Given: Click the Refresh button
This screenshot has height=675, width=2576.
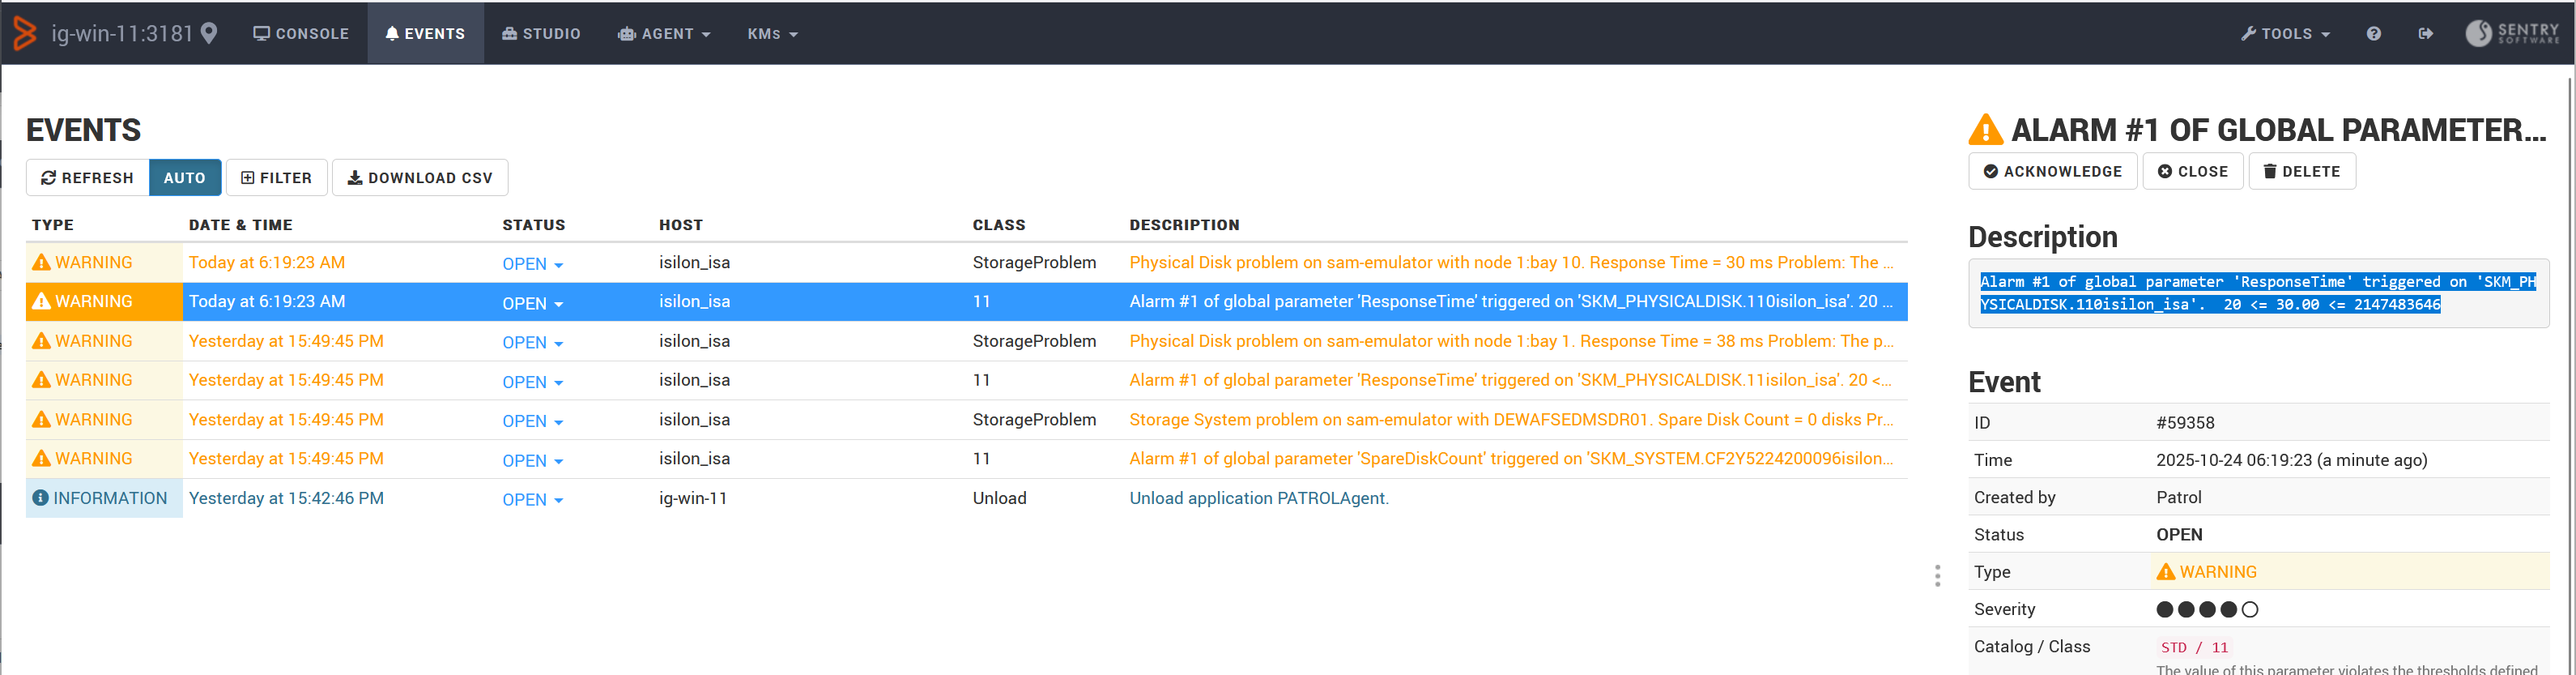Looking at the screenshot, I should tap(87, 177).
